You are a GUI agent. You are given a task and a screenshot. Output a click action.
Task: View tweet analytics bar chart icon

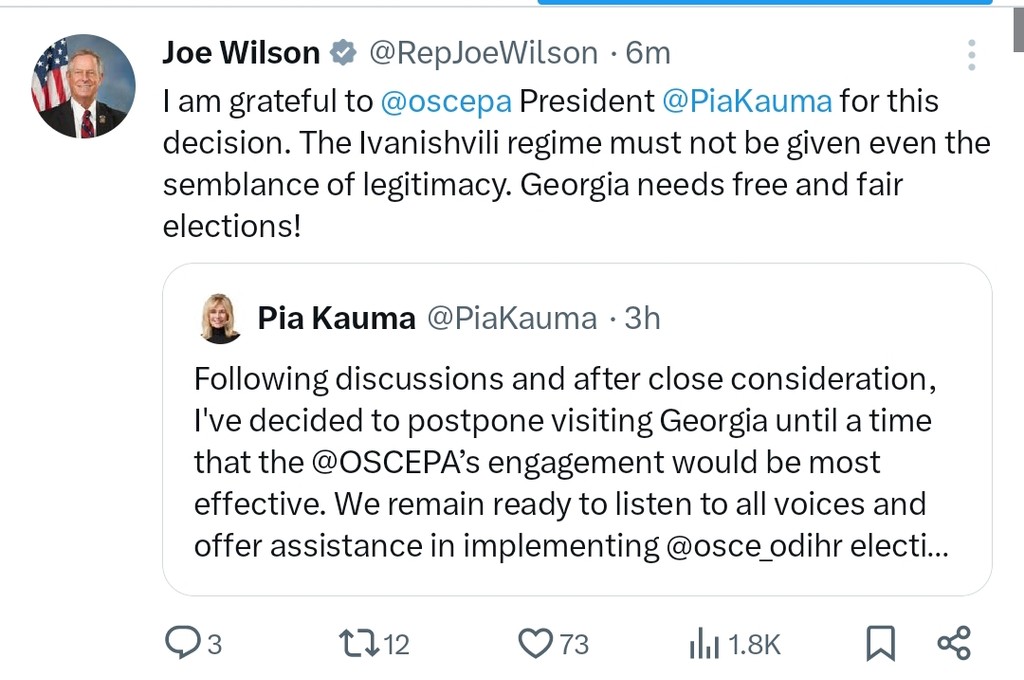pyautogui.click(x=704, y=644)
